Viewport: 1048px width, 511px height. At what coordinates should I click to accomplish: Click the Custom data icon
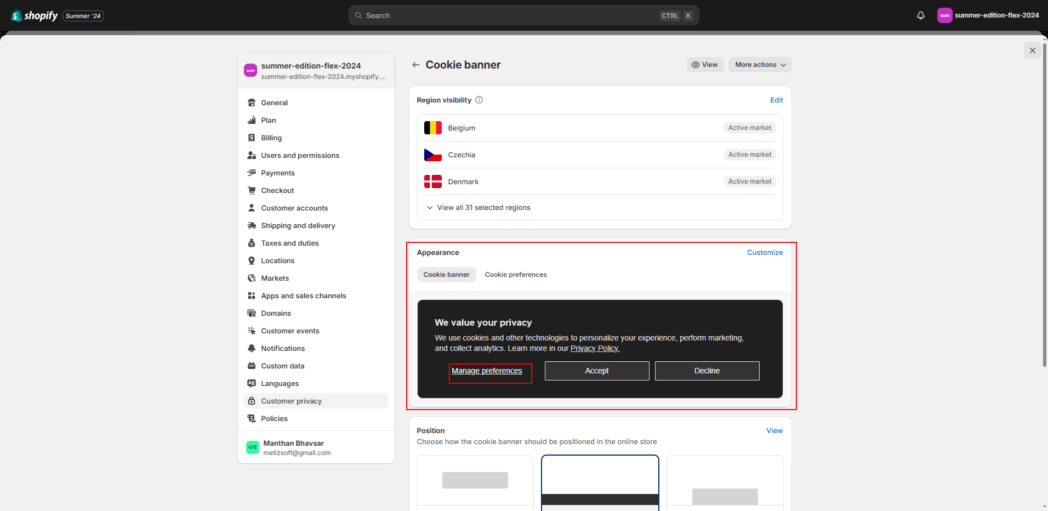[x=251, y=366]
